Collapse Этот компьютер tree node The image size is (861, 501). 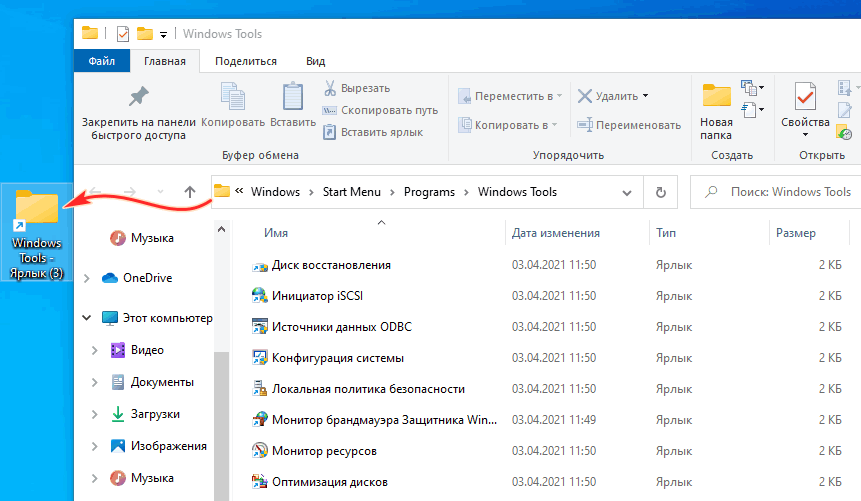point(86,318)
